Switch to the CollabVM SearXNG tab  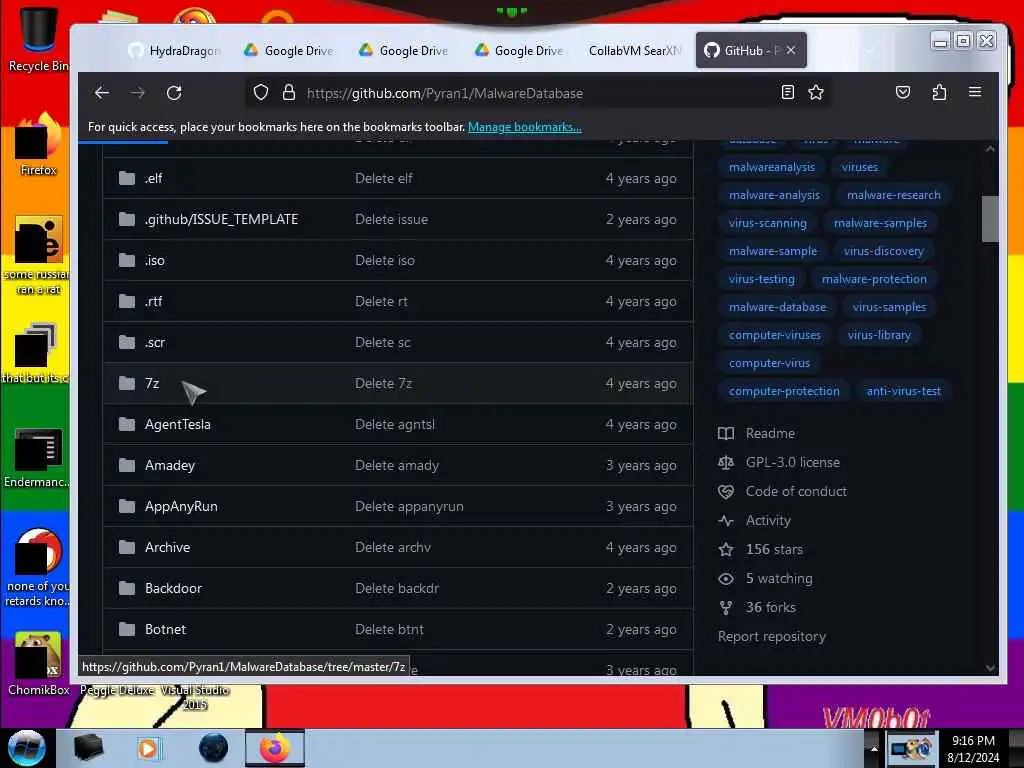pyautogui.click(x=634, y=50)
